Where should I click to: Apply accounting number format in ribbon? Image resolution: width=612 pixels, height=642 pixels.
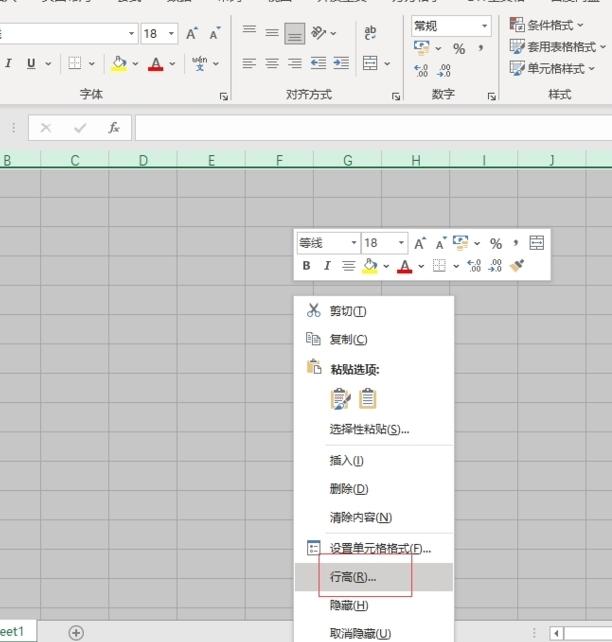coord(422,48)
